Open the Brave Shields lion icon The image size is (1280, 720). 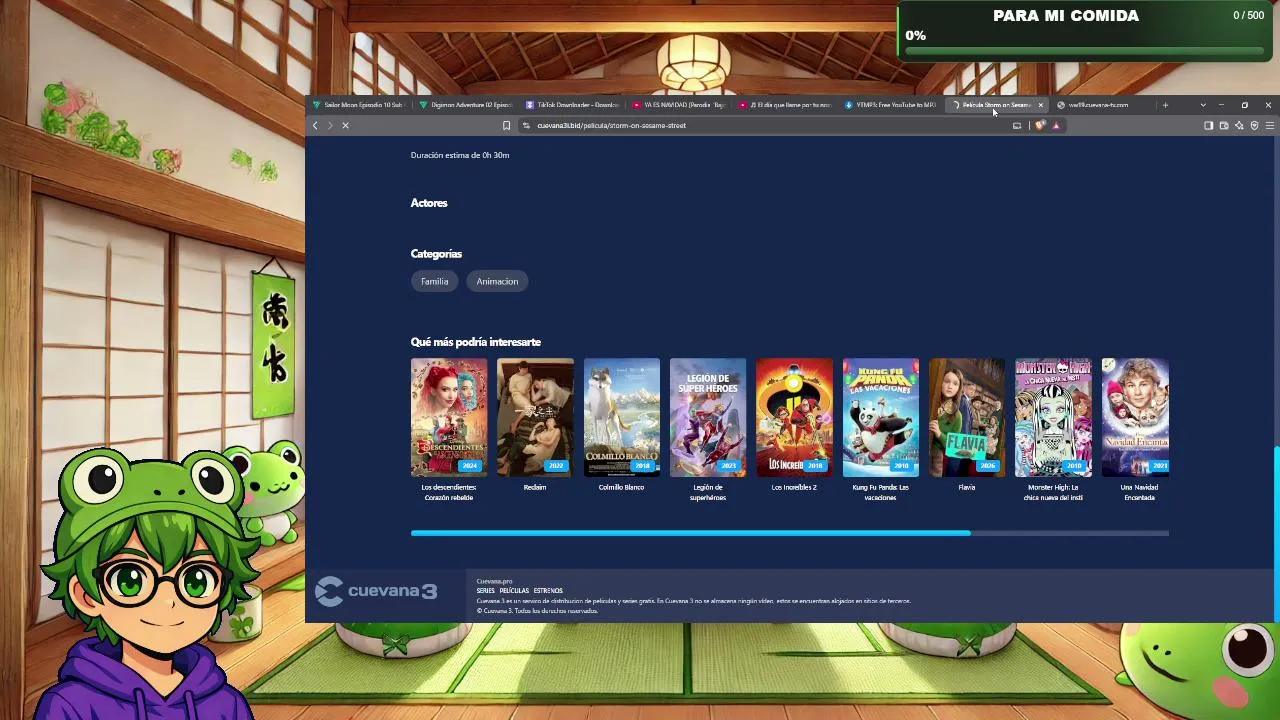(x=1041, y=125)
